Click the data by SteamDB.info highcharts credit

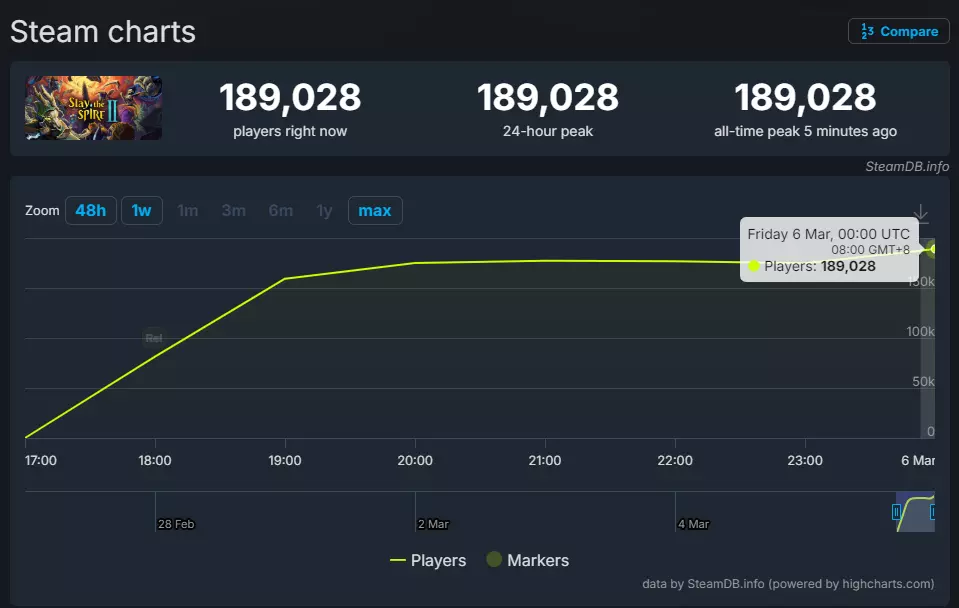point(788,584)
